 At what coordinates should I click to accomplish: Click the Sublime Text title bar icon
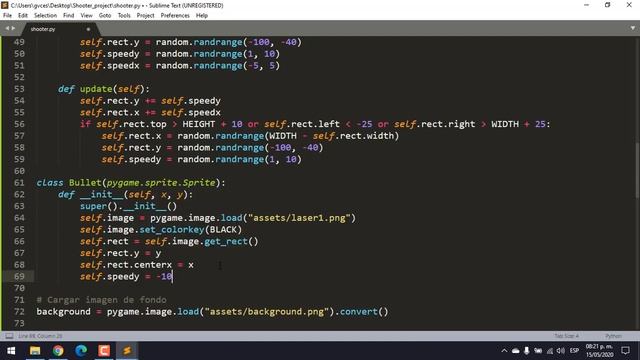click(4, 5)
